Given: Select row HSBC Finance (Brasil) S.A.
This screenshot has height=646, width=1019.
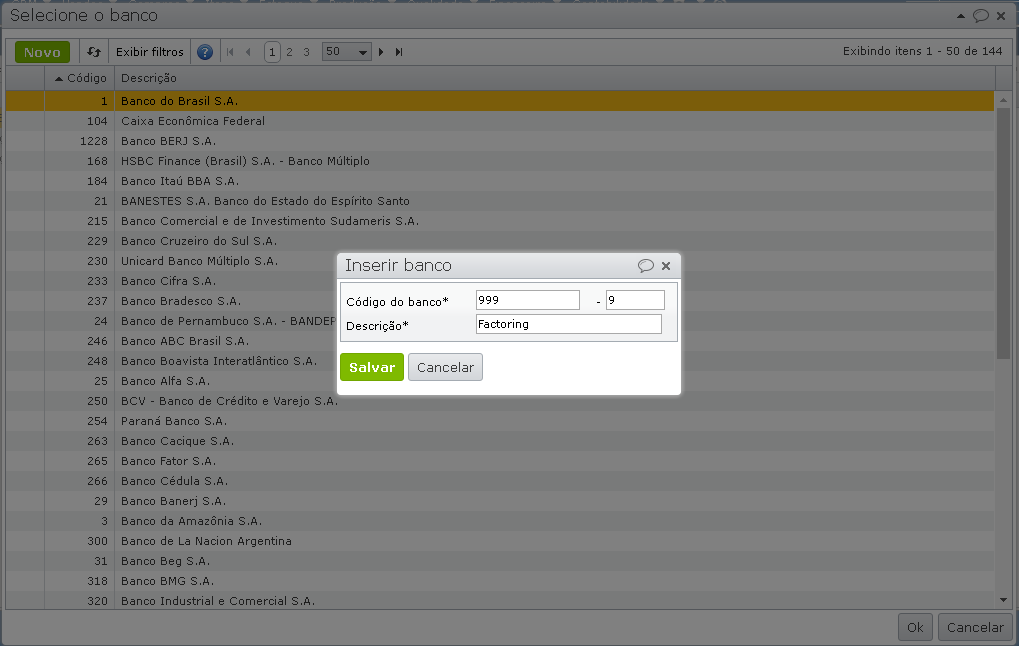Looking at the screenshot, I should [x=500, y=161].
